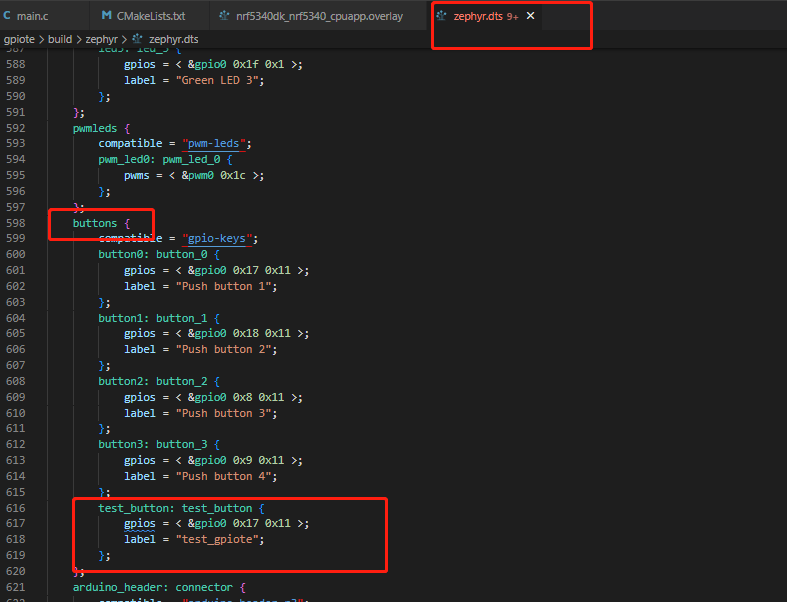Click the 0x1f value on line 588
The height and width of the screenshot is (602, 787).
pos(245,64)
